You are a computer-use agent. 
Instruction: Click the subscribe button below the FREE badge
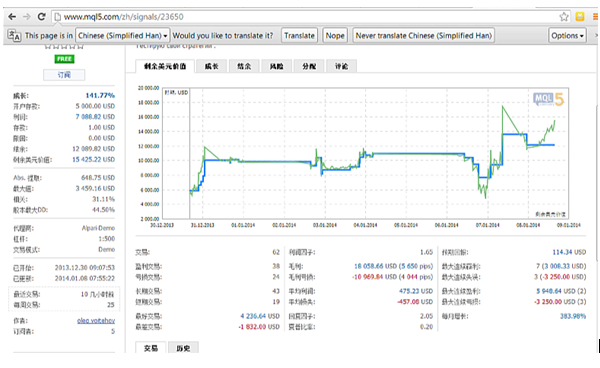click(64, 75)
